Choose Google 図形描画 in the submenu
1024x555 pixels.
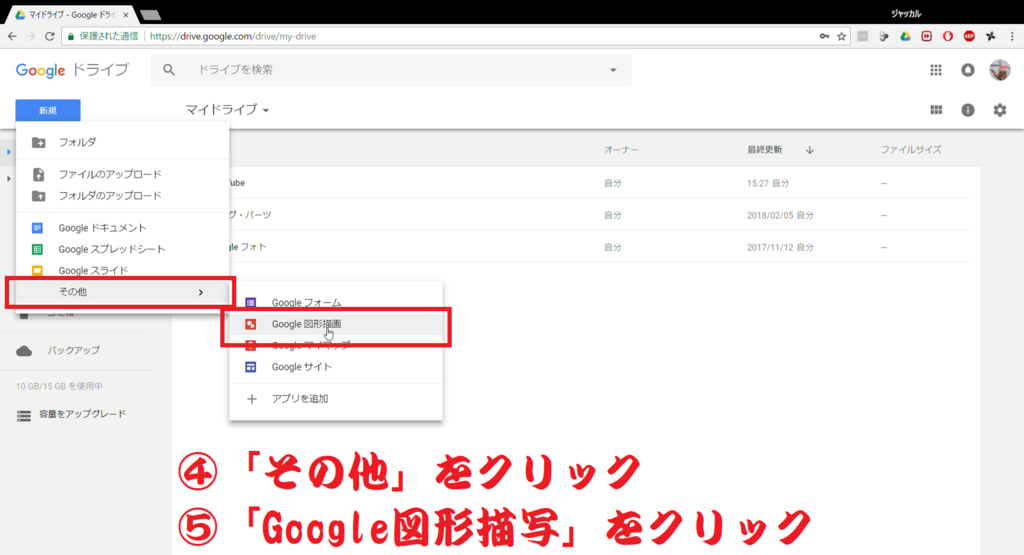point(336,324)
